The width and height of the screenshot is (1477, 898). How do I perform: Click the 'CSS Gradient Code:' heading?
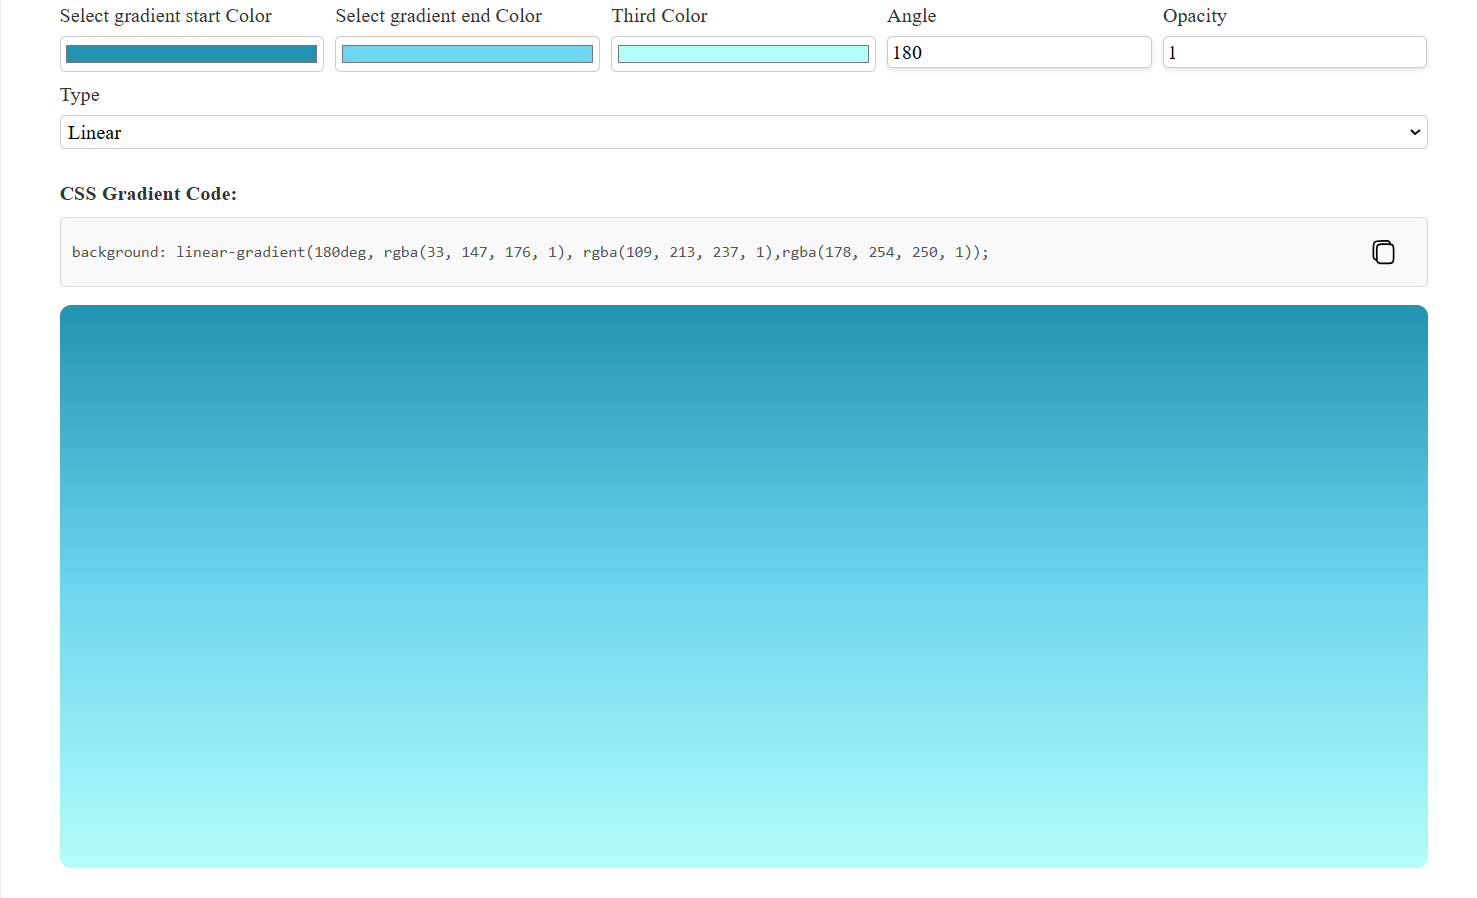click(x=148, y=194)
